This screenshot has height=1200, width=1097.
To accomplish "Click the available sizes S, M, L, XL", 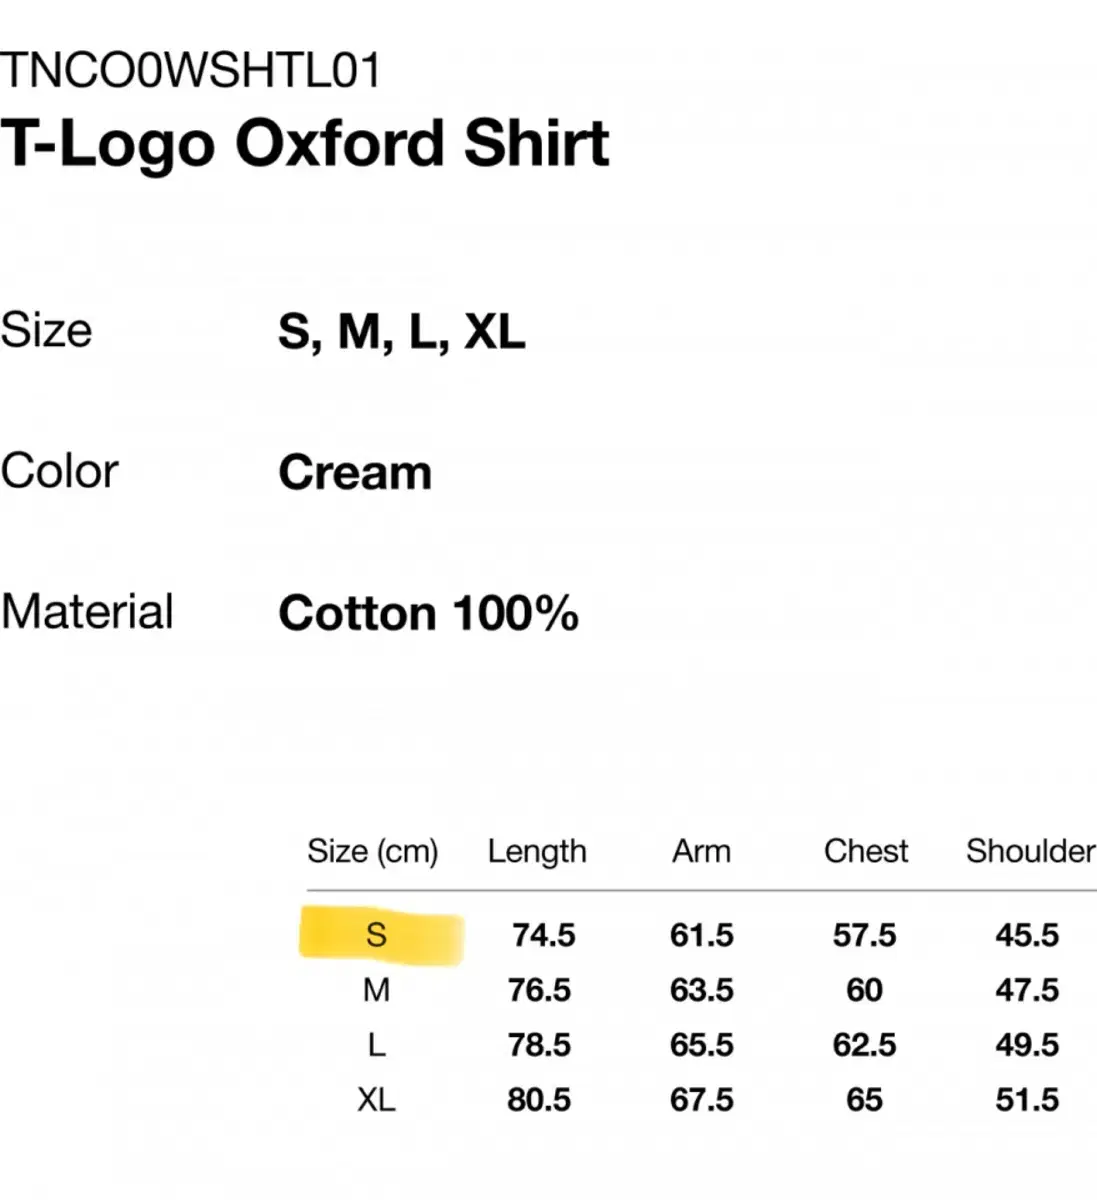I will pos(401,331).
